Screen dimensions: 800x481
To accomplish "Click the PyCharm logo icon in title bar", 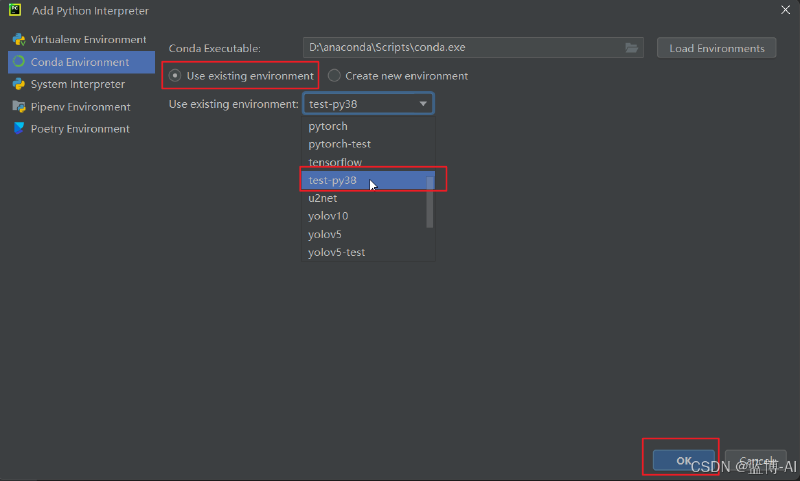I will (x=15, y=10).
